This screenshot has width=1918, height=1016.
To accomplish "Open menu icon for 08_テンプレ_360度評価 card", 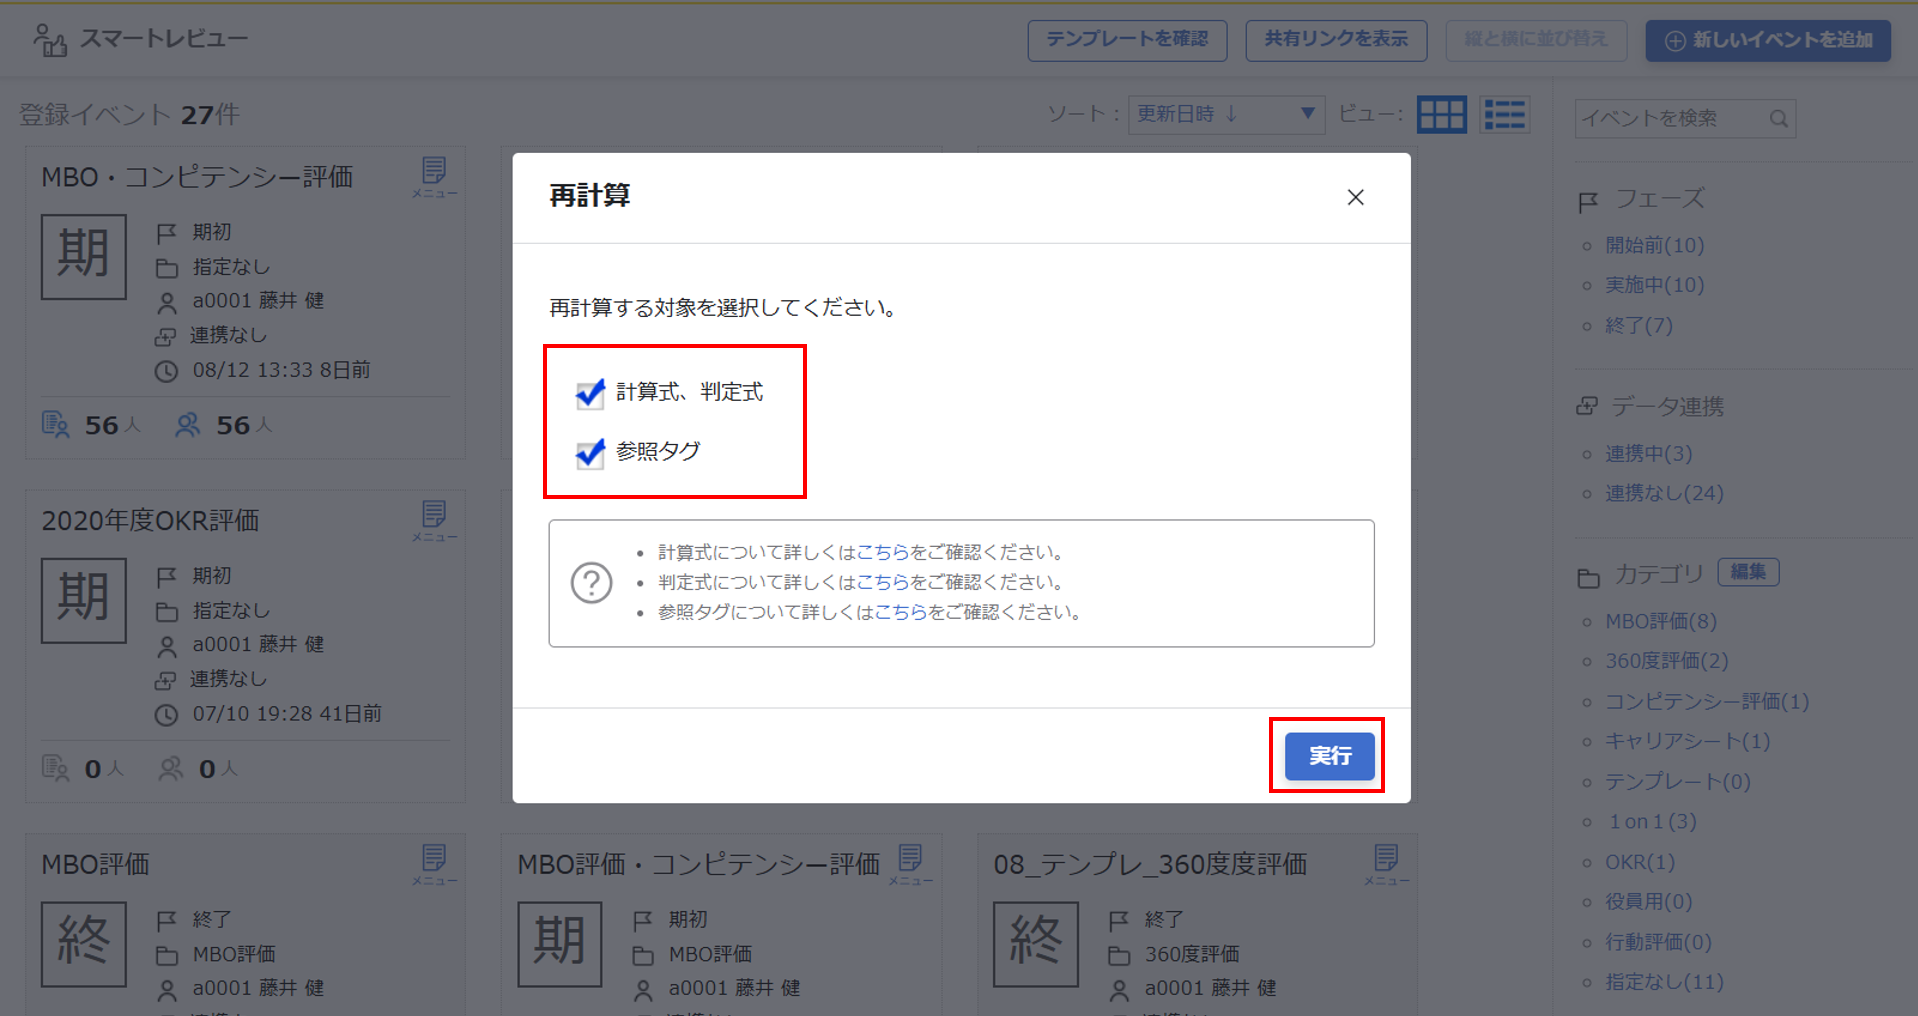I will [1386, 864].
